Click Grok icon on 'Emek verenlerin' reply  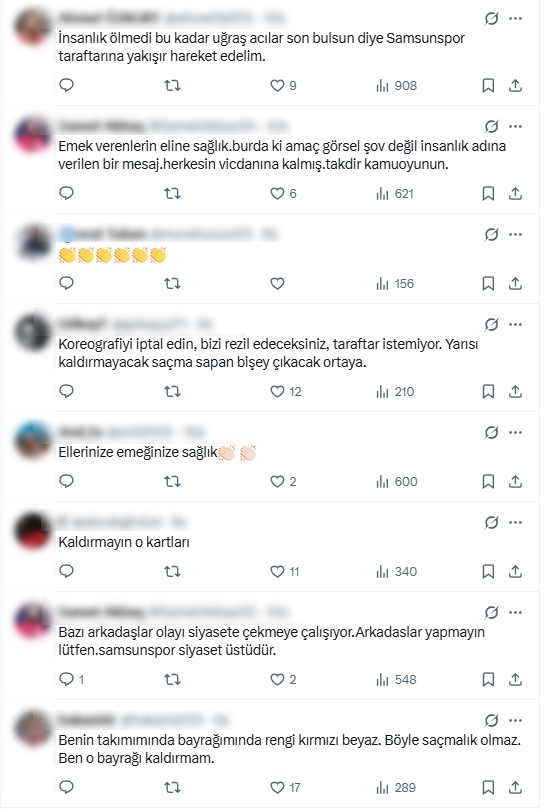coord(492,126)
